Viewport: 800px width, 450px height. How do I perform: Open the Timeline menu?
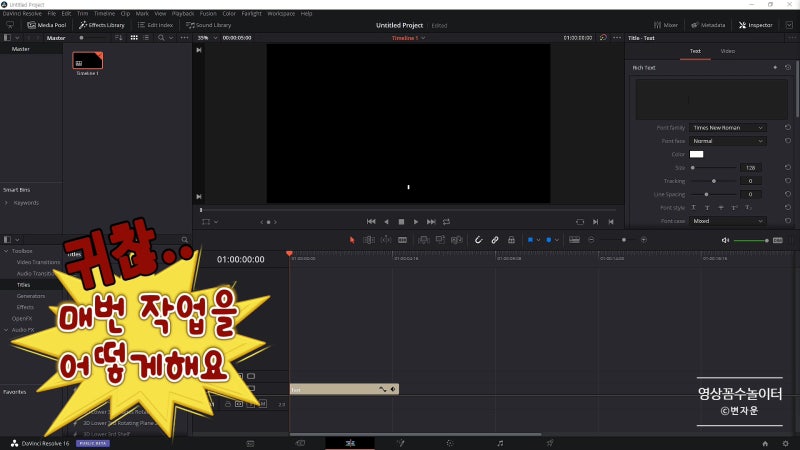104,14
